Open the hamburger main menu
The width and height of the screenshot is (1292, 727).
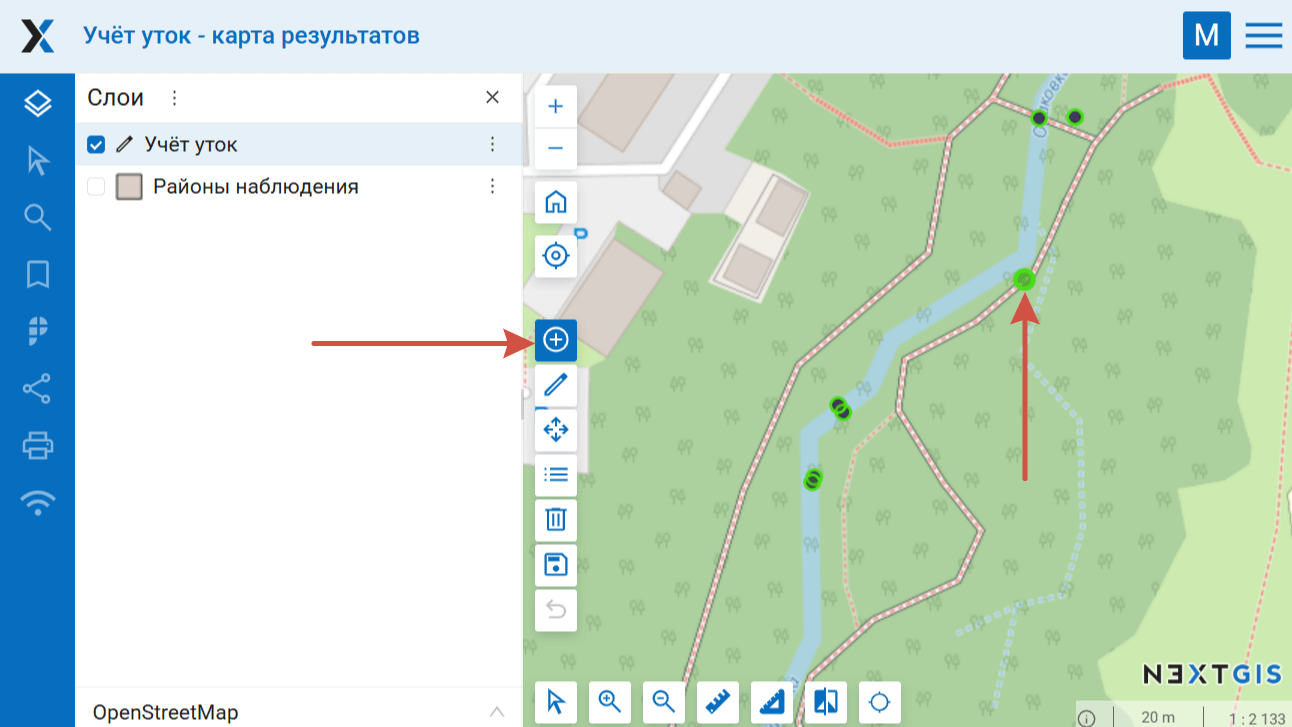click(1263, 36)
